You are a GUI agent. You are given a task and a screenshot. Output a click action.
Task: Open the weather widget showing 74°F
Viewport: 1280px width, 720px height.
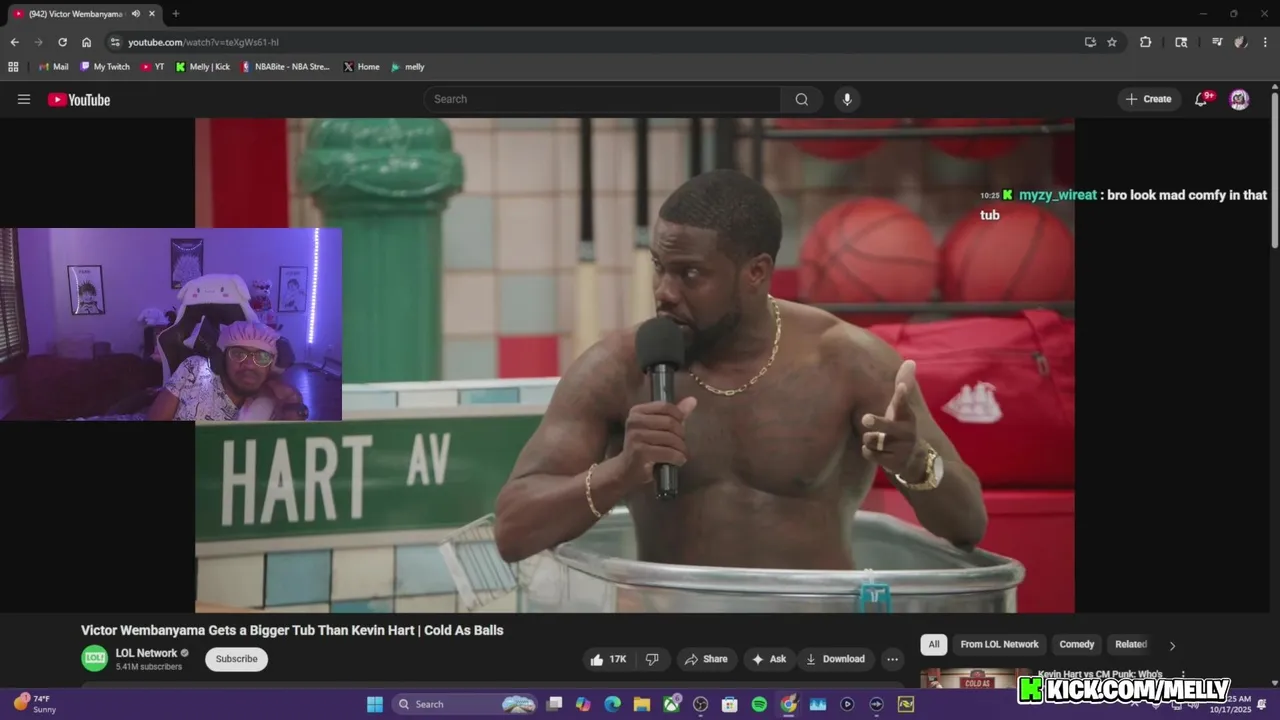34,704
